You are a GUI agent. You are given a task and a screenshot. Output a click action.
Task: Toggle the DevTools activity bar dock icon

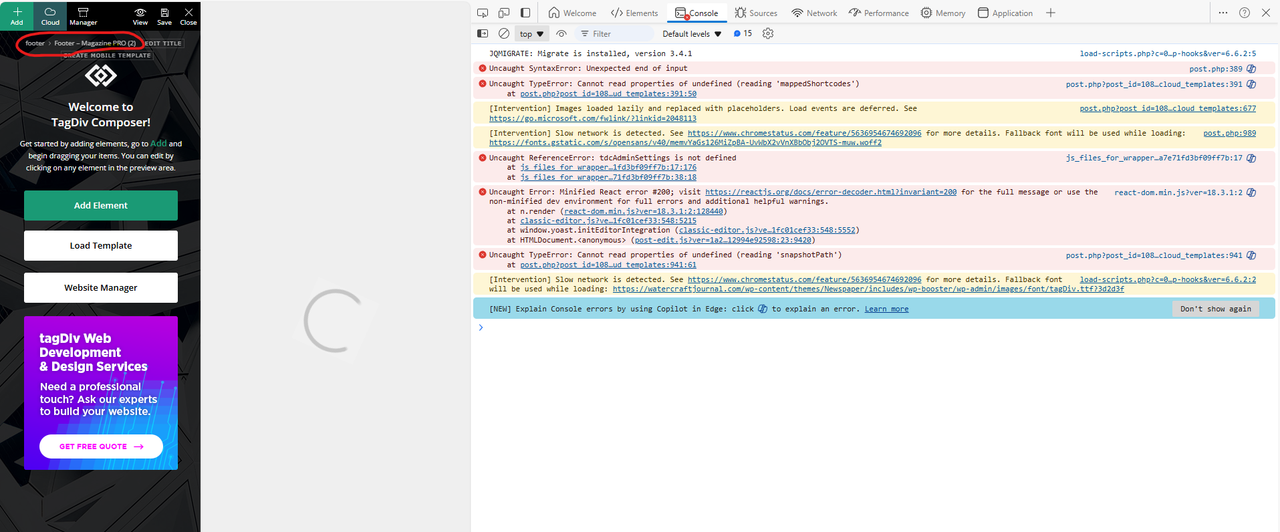coord(526,13)
